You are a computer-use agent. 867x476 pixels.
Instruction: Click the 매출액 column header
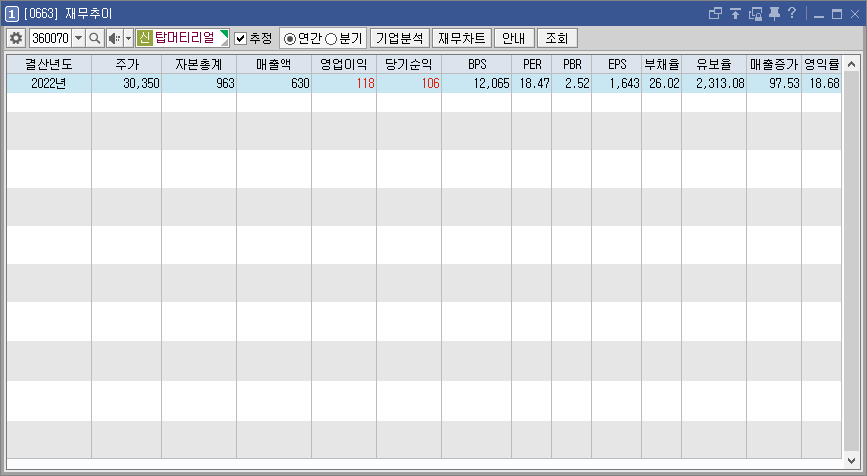click(274, 64)
